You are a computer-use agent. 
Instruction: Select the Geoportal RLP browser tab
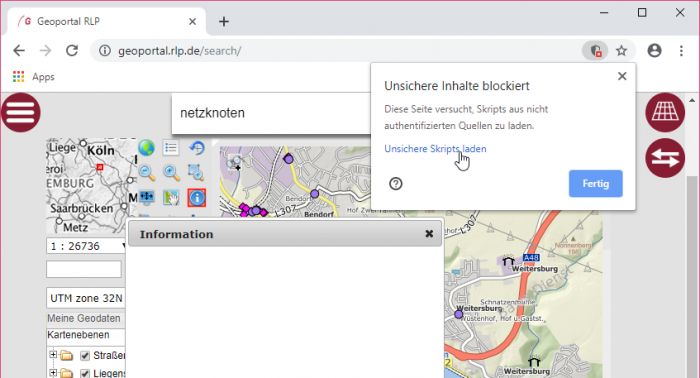tap(106, 21)
